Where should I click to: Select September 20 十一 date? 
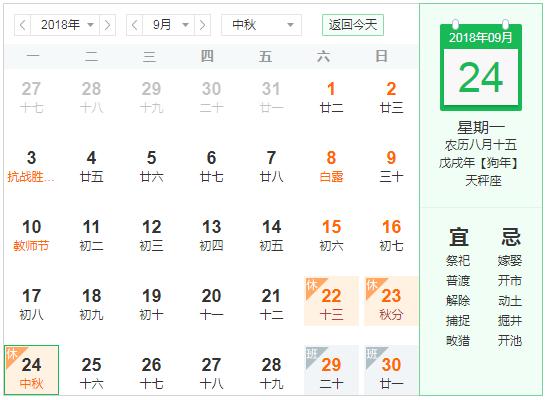211,305
